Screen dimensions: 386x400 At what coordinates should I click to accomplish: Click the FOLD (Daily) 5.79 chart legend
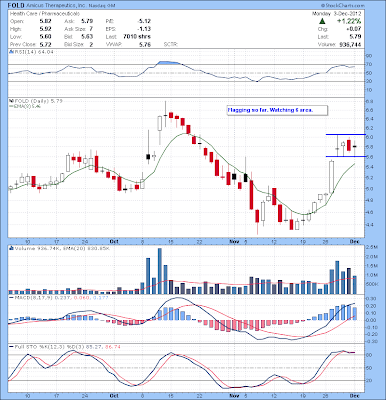point(37,101)
